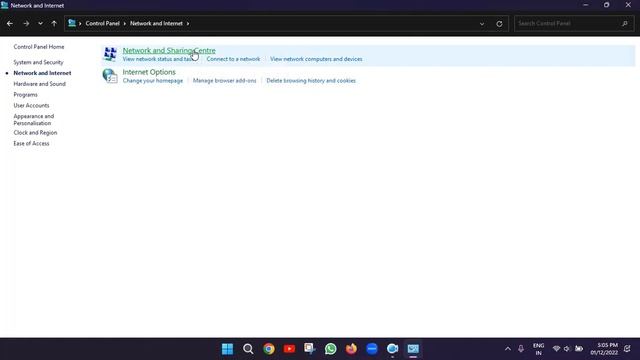Open WhatsApp from taskbar

pyautogui.click(x=331, y=349)
